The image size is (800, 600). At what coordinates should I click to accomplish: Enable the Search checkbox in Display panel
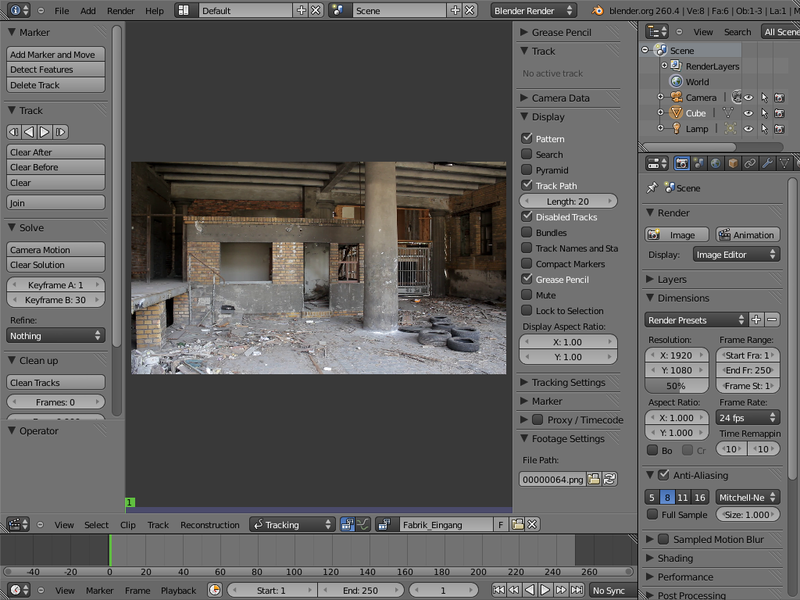[x=525, y=154]
